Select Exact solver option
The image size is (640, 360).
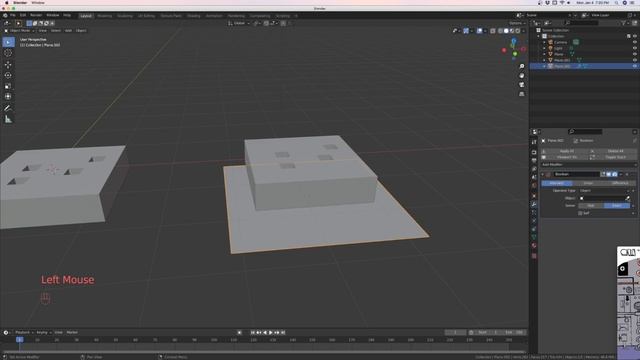(617, 206)
